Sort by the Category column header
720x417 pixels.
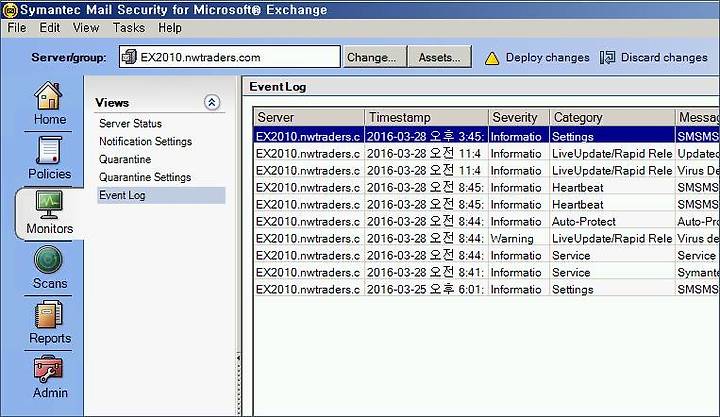tap(613, 118)
